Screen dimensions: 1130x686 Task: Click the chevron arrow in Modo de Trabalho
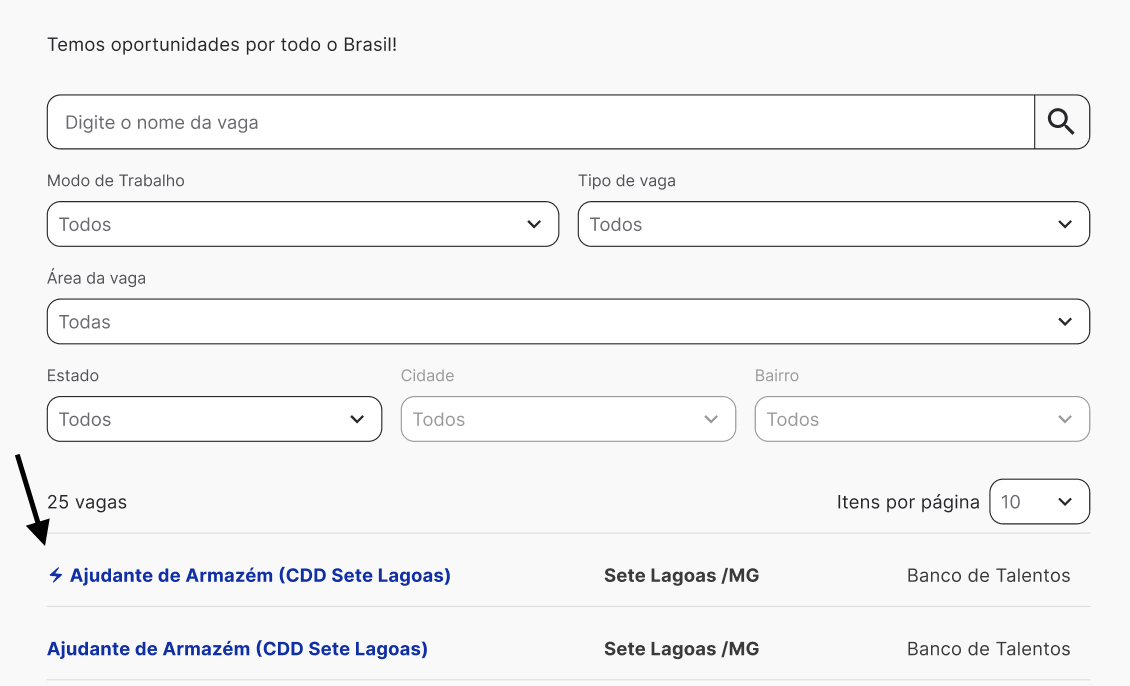(x=534, y=224)
